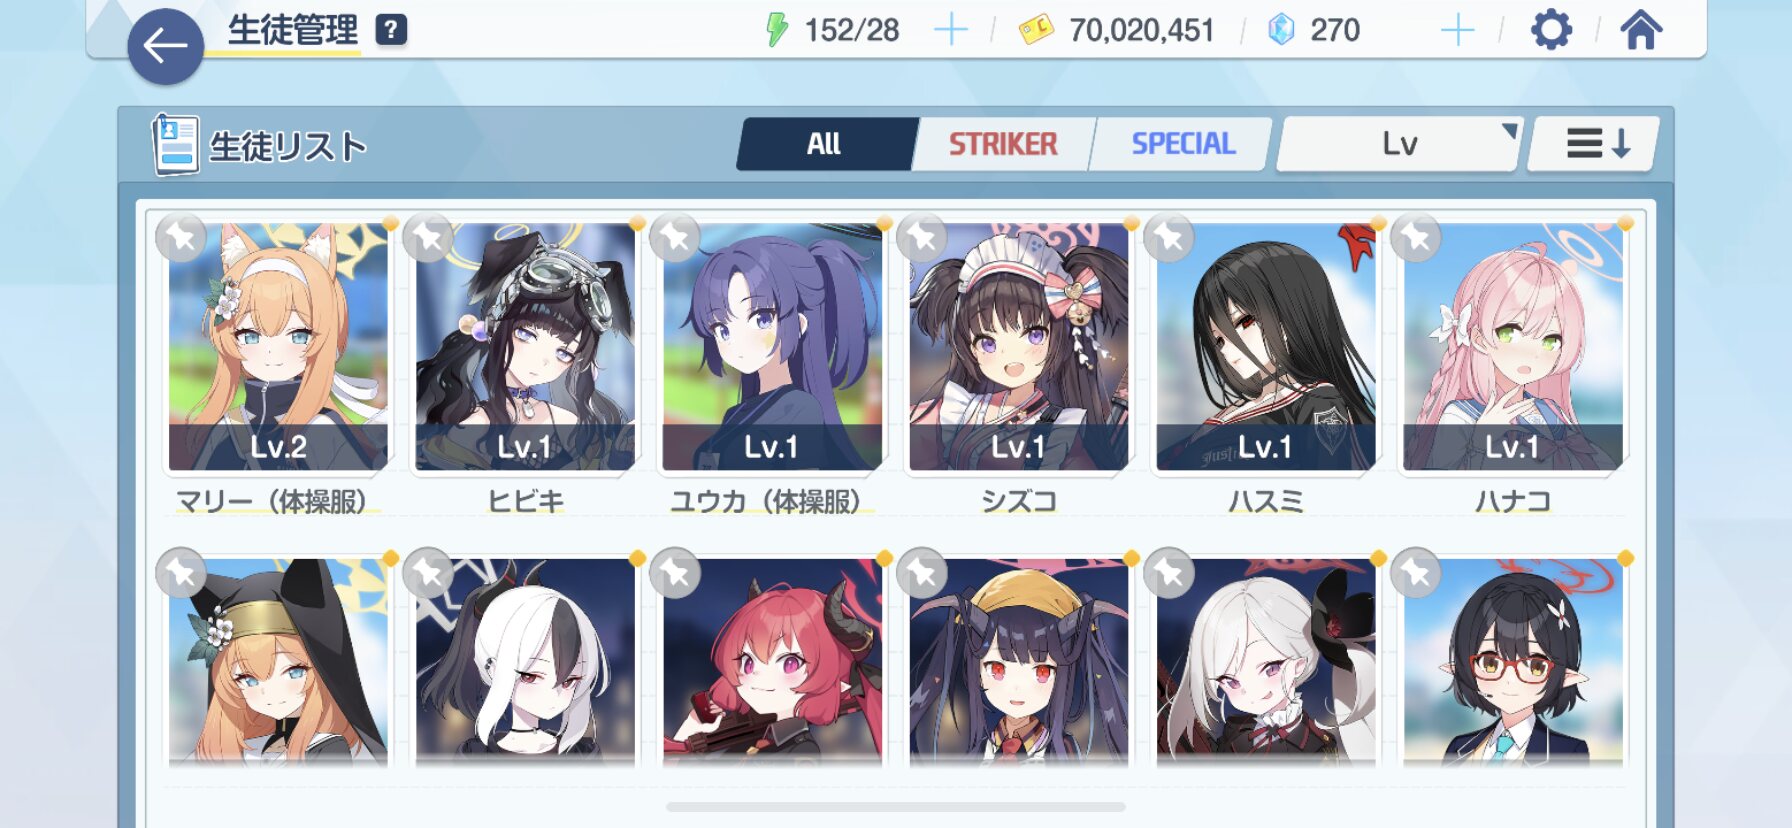
Task: Toggle the favorite pin on the ハナコ card
Action: [1416, 238]
